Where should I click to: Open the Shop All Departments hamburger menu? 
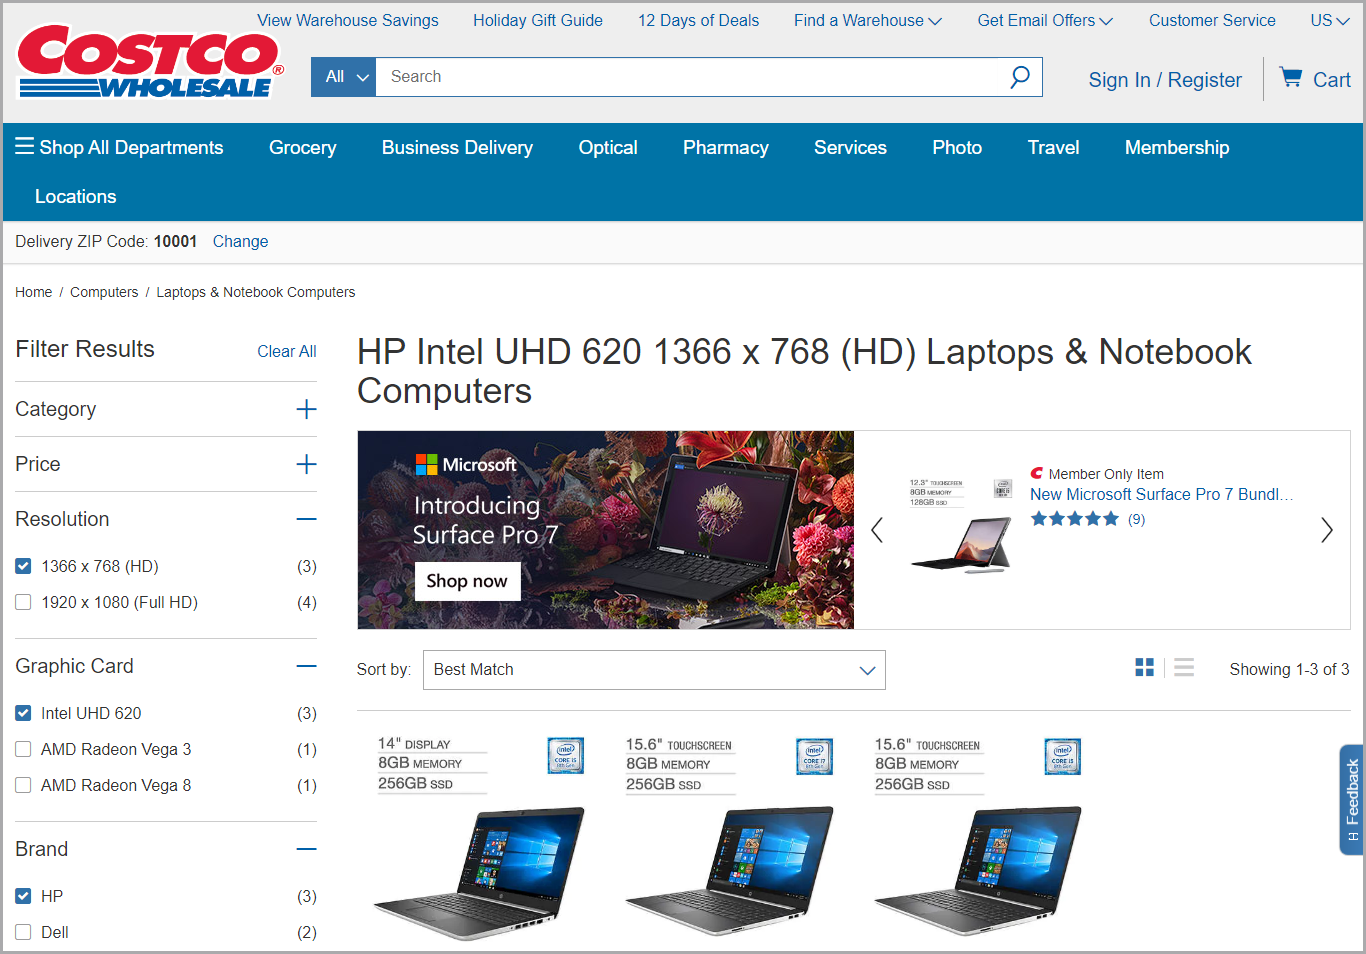tap(25, 147)
